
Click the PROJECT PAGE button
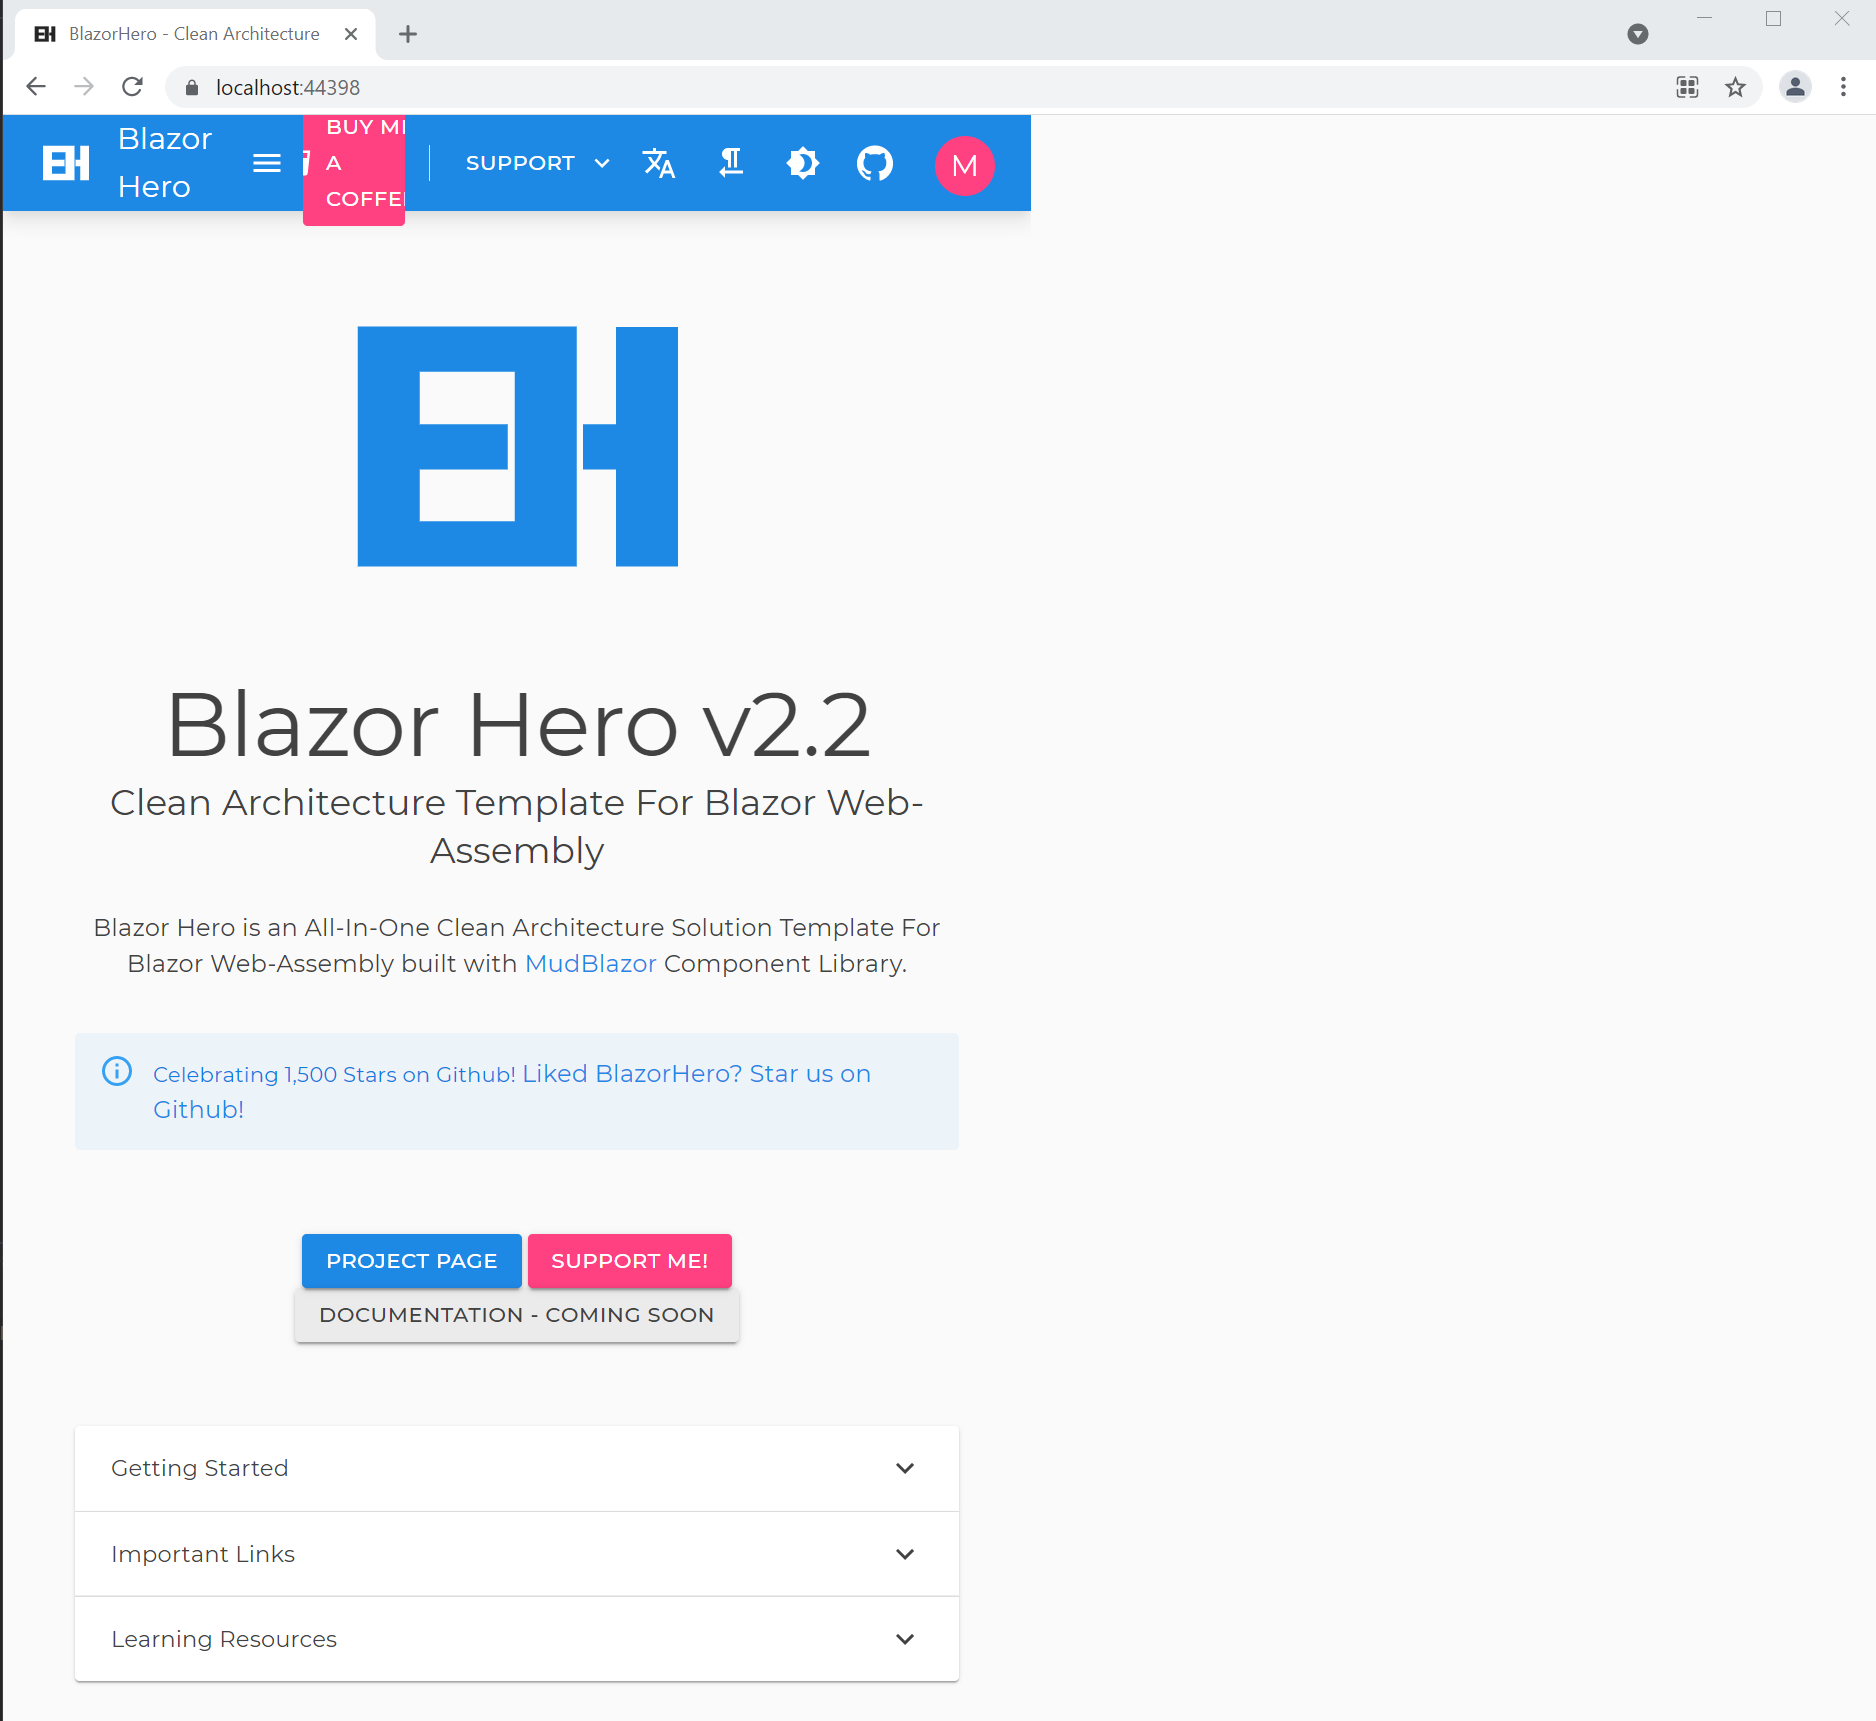click(x=411, y=1260)
